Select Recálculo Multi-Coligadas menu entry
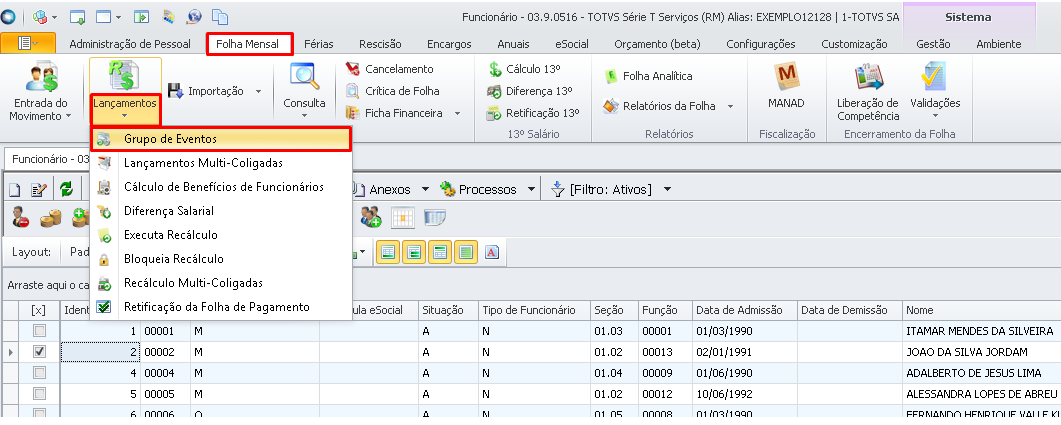This screenshot has width=1061, height=425. (221, 283)
